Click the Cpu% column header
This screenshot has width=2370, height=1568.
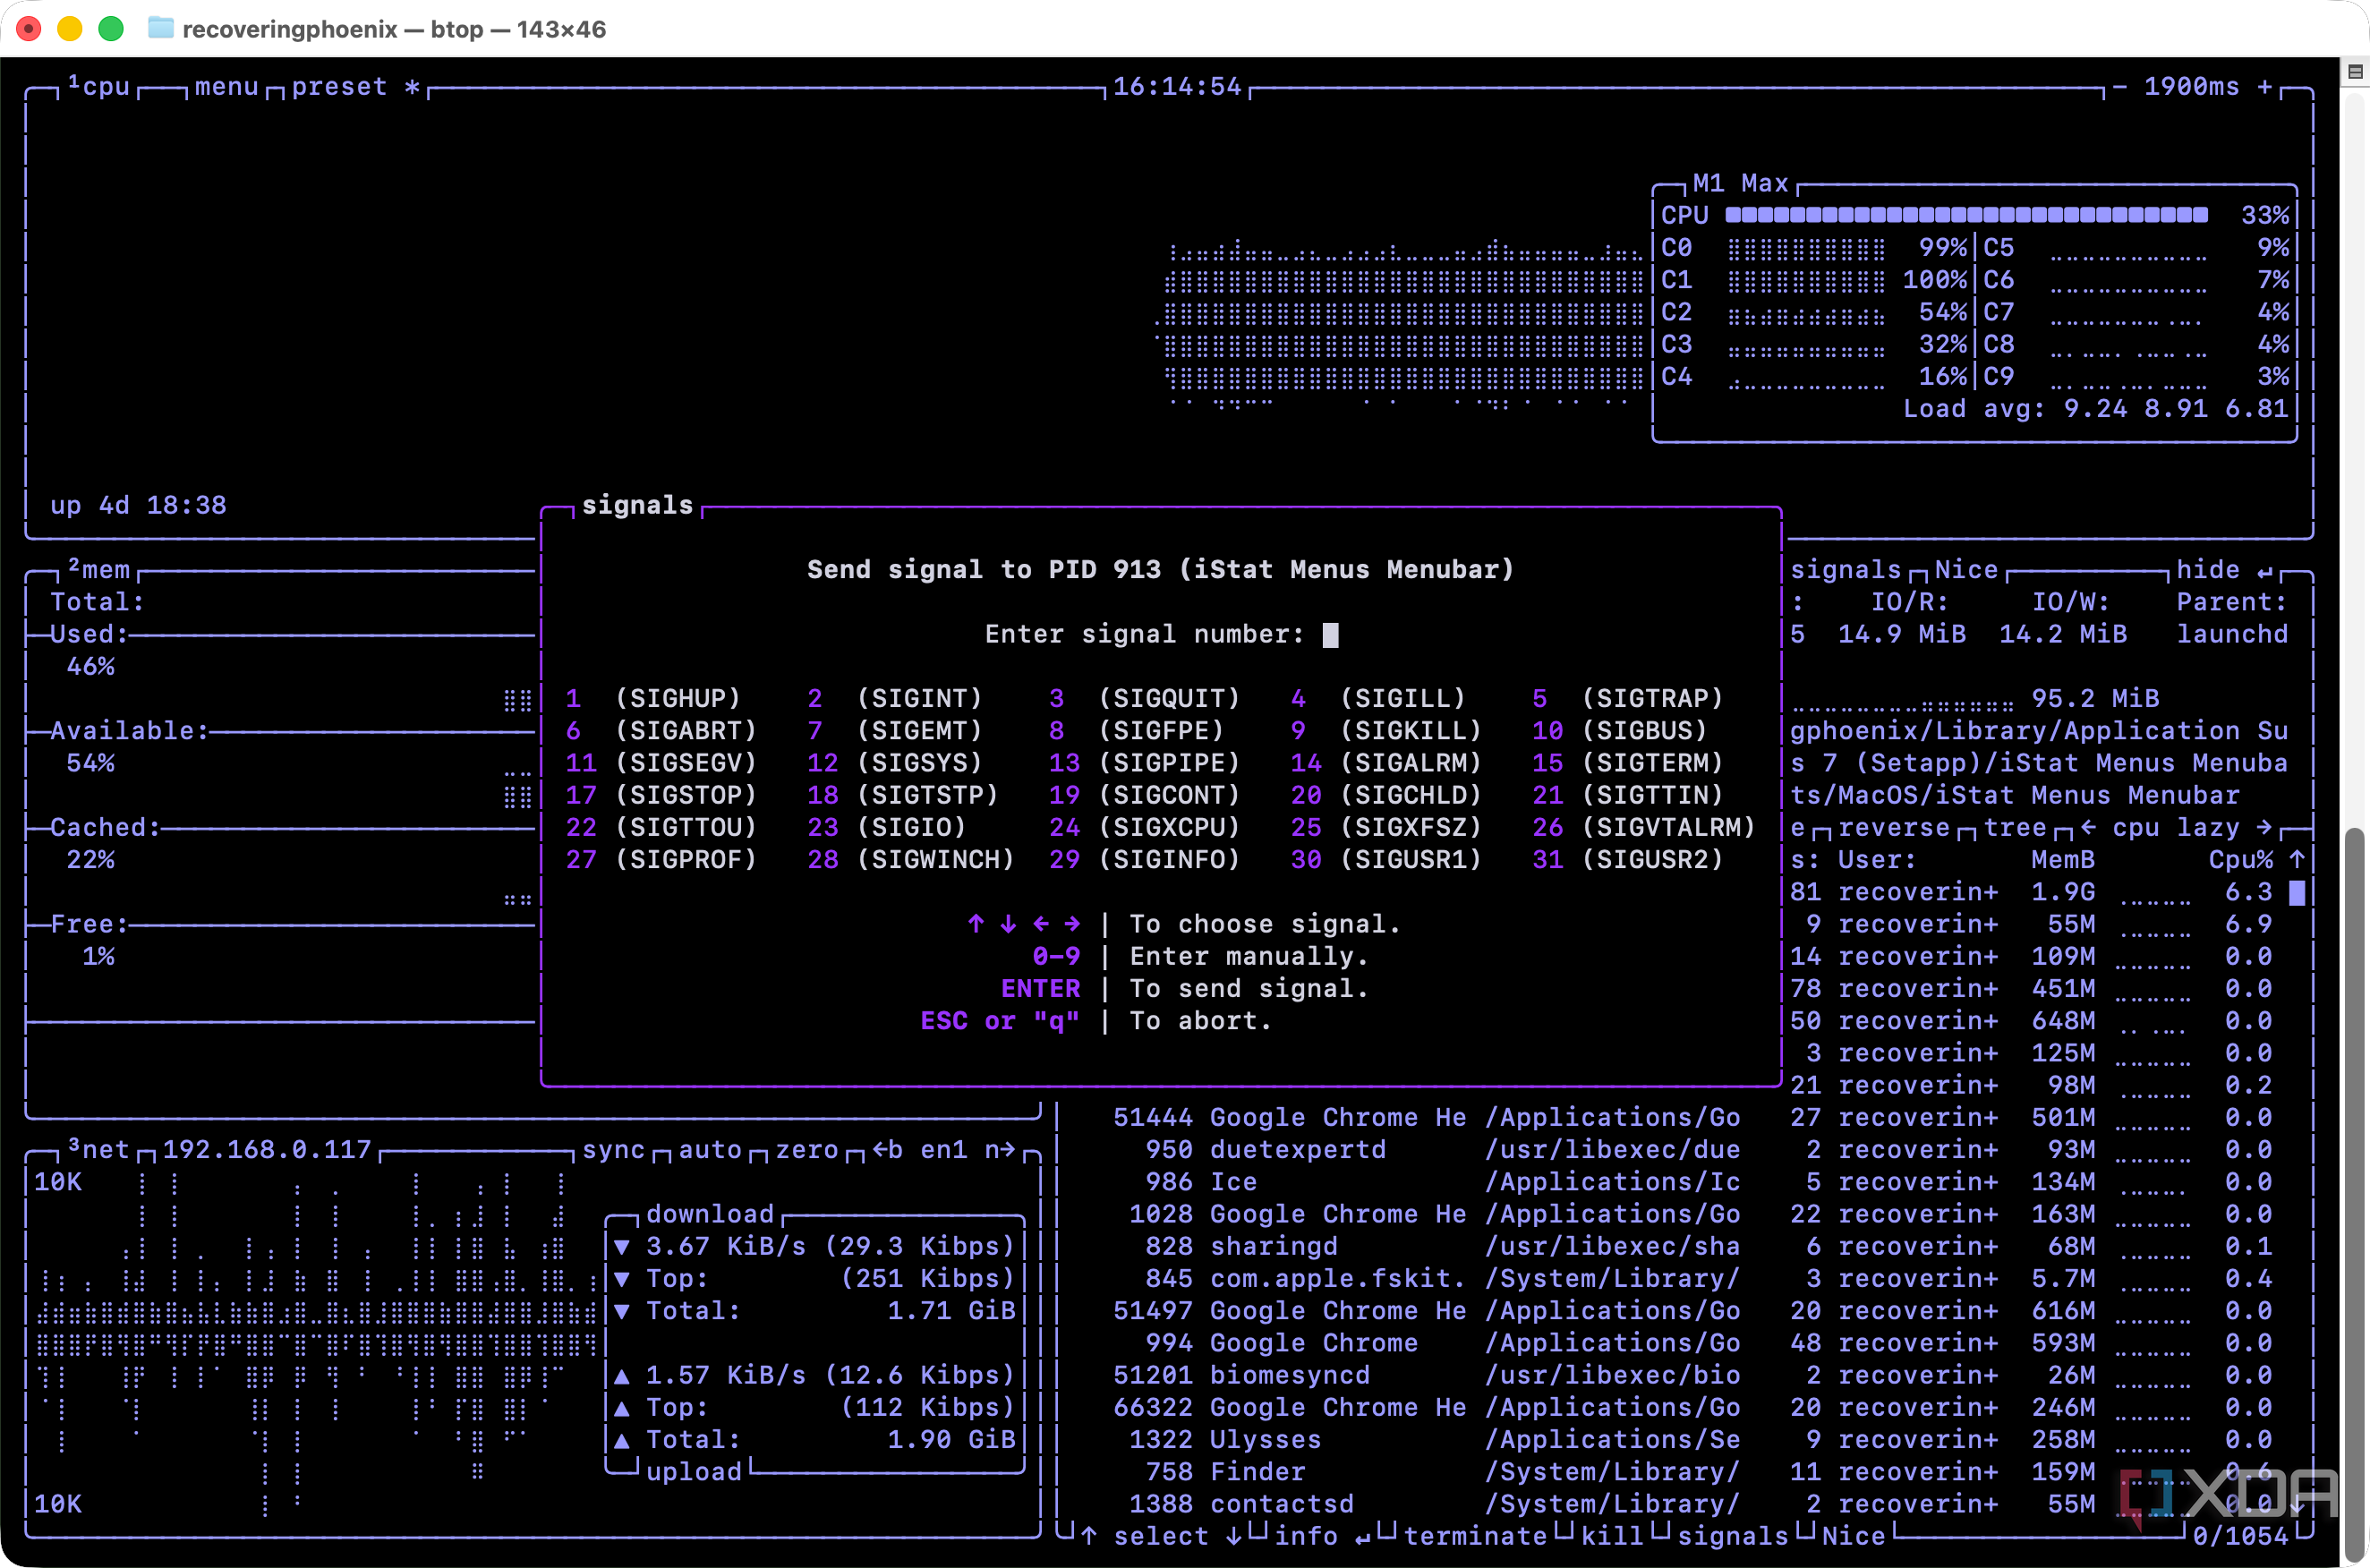click(2241, 860)
